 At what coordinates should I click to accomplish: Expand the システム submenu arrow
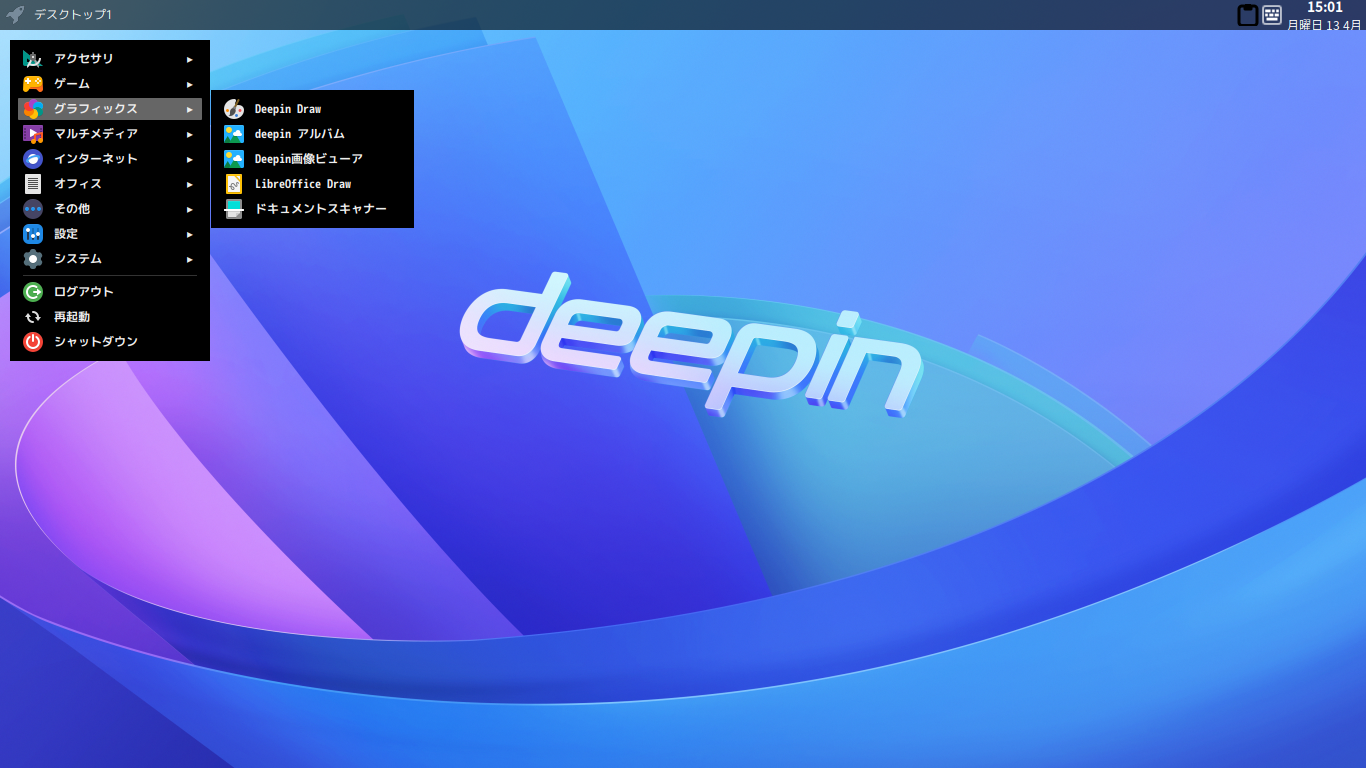tap(190, 259)
